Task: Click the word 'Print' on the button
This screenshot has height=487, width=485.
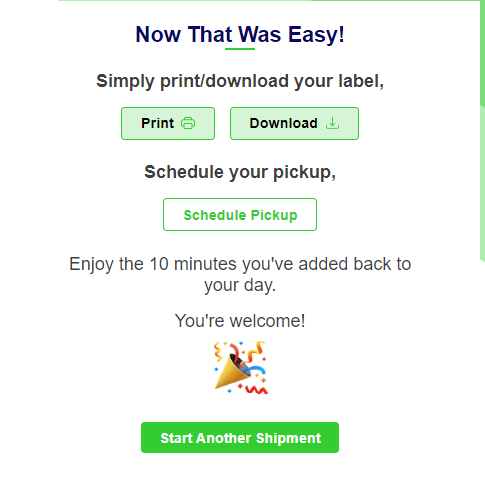Action: click(x=157, y=123)
